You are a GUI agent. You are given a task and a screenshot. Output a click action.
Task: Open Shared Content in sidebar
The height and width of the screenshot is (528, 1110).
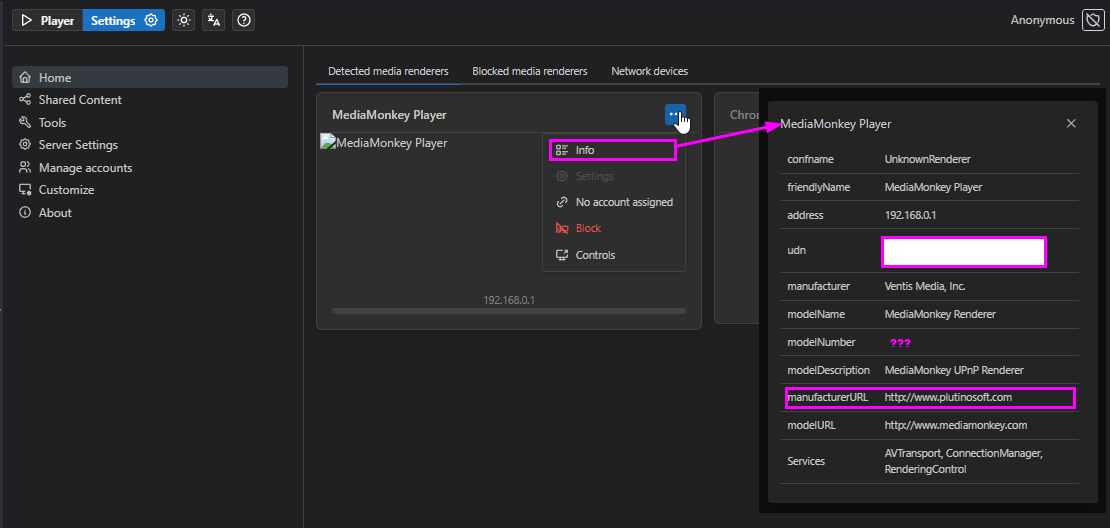coord(80,100)
